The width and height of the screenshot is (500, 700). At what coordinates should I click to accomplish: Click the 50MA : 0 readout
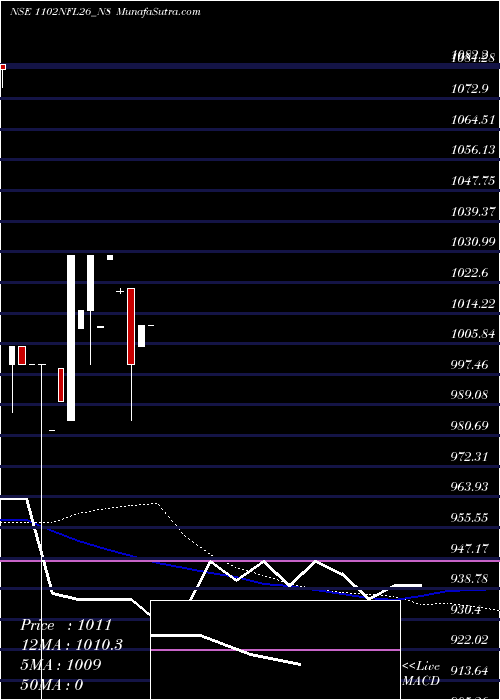coord(52,685)
